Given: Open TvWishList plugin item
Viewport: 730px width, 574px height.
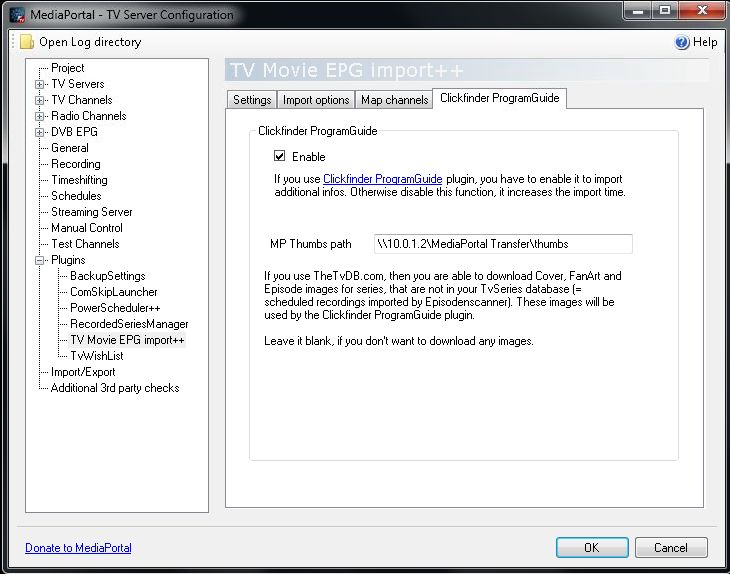Looking at the screenshot, I should [x=97, y=356].
